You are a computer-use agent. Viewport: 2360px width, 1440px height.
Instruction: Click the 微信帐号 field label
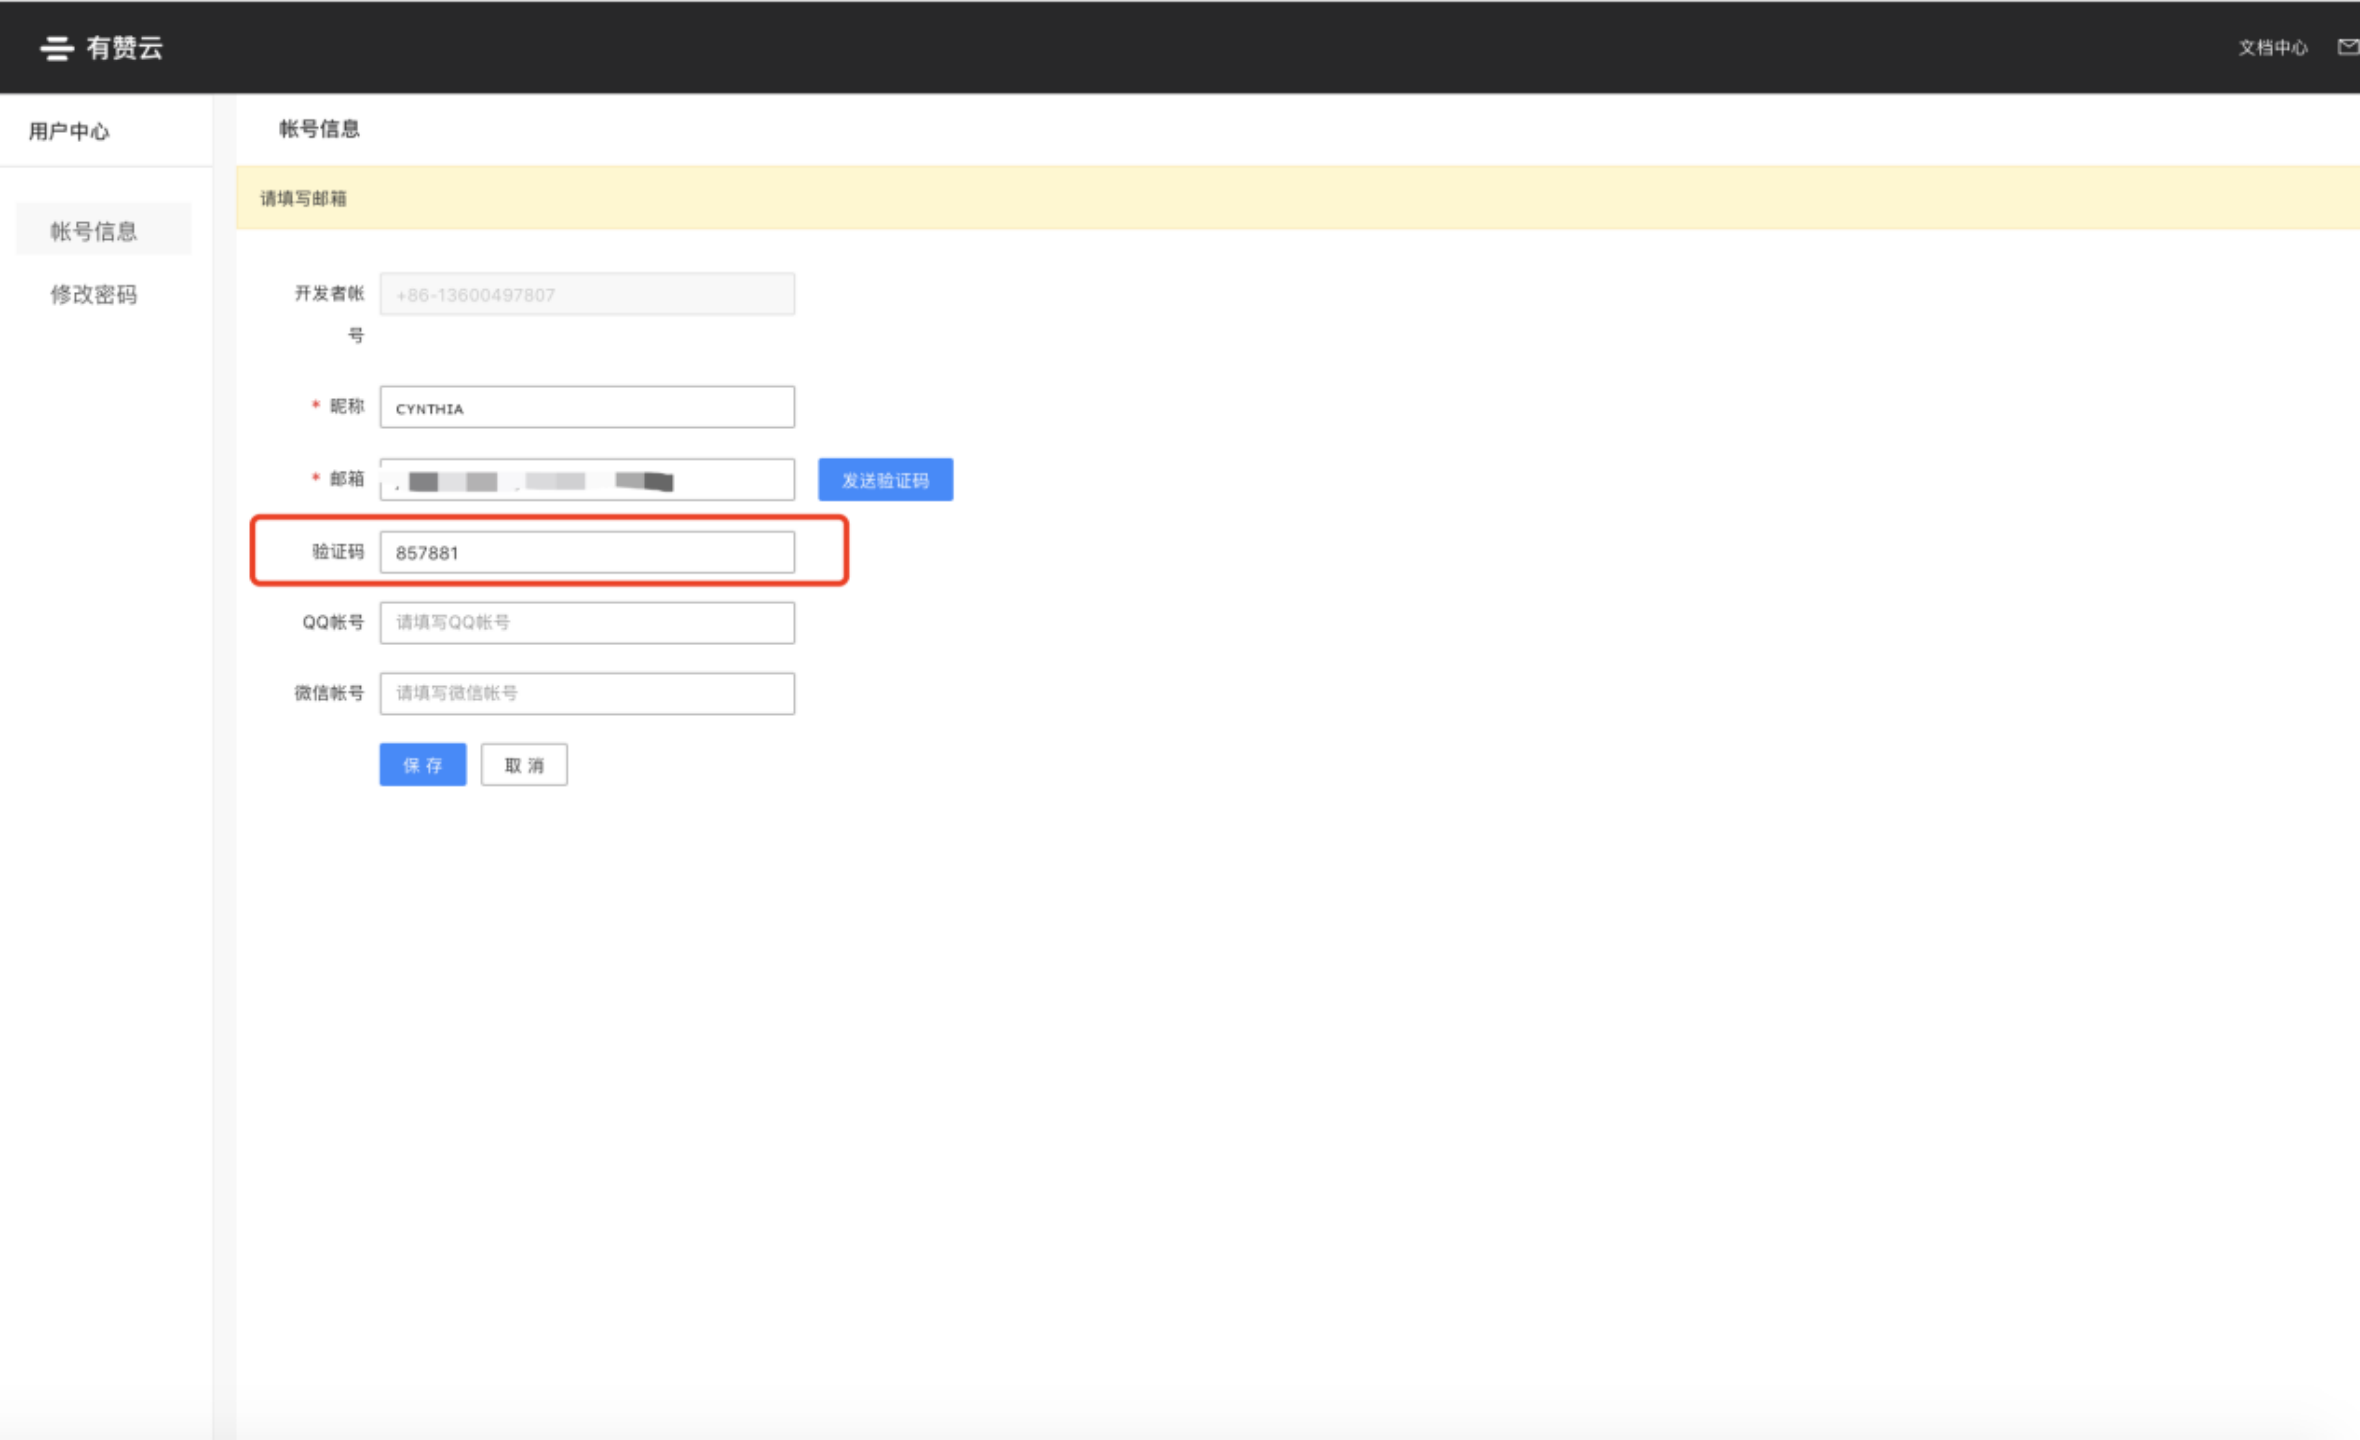pyautogui.click(x=328, y=693)
